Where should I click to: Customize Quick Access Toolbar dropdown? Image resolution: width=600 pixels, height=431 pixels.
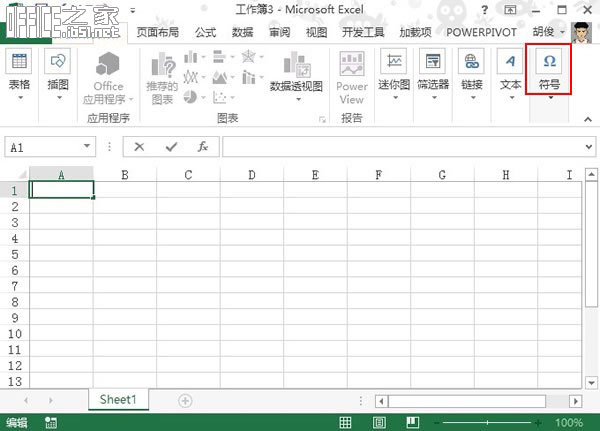132,10
